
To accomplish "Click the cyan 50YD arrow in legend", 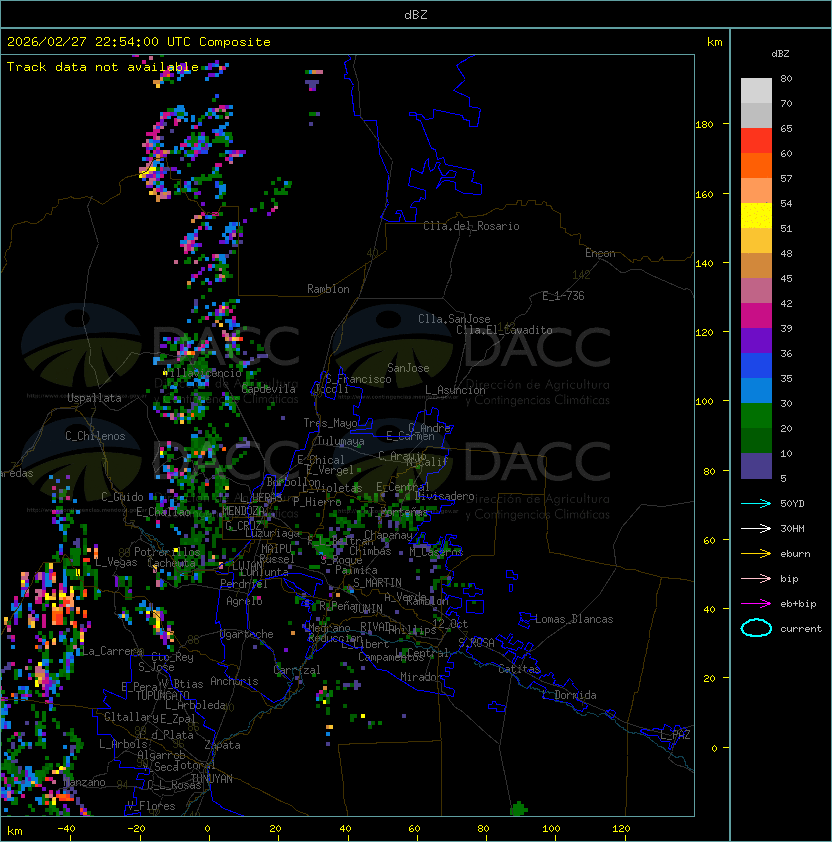I will (x=756, y=503).
